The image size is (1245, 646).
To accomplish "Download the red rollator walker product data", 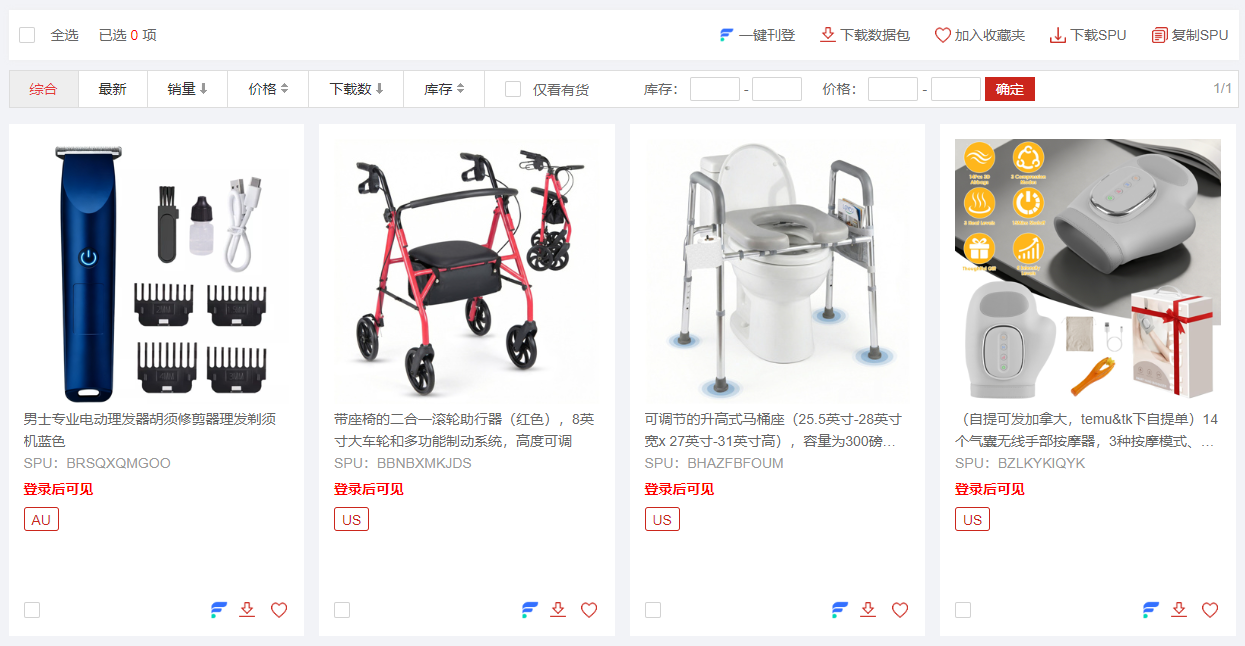I will click(558, 610).
